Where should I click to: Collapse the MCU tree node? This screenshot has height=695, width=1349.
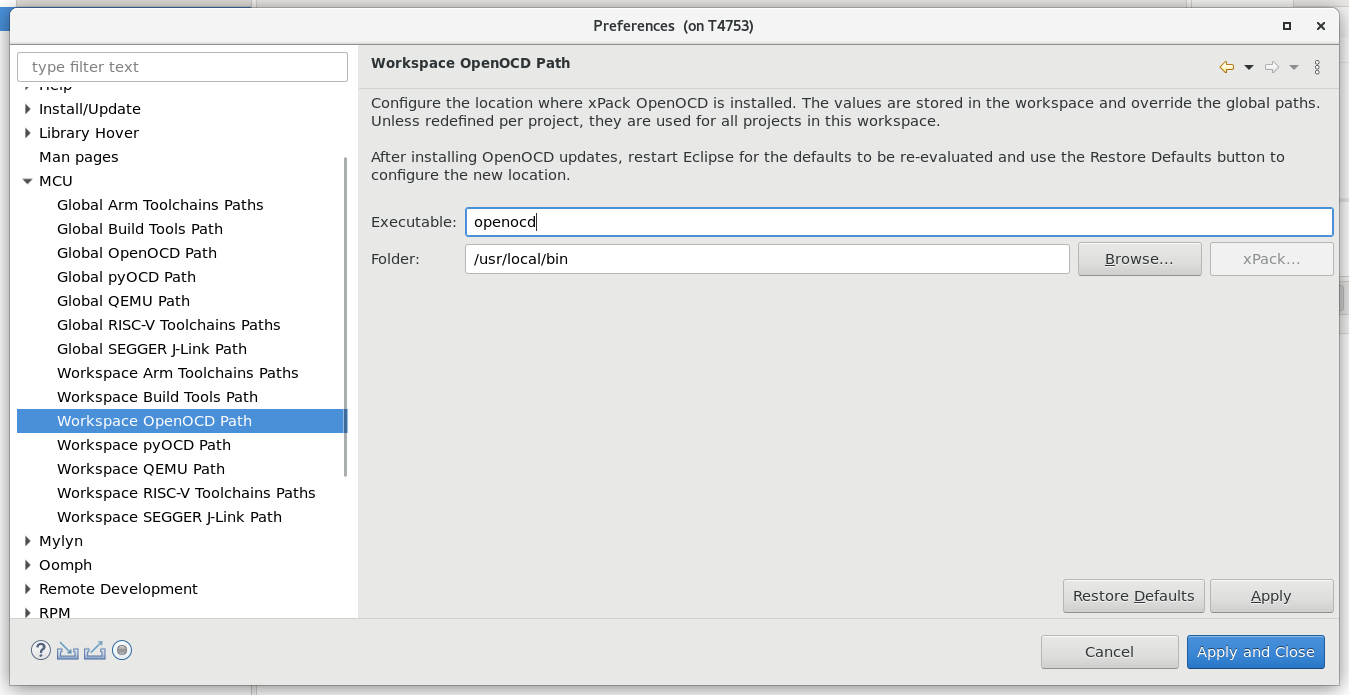coord(28,181)
